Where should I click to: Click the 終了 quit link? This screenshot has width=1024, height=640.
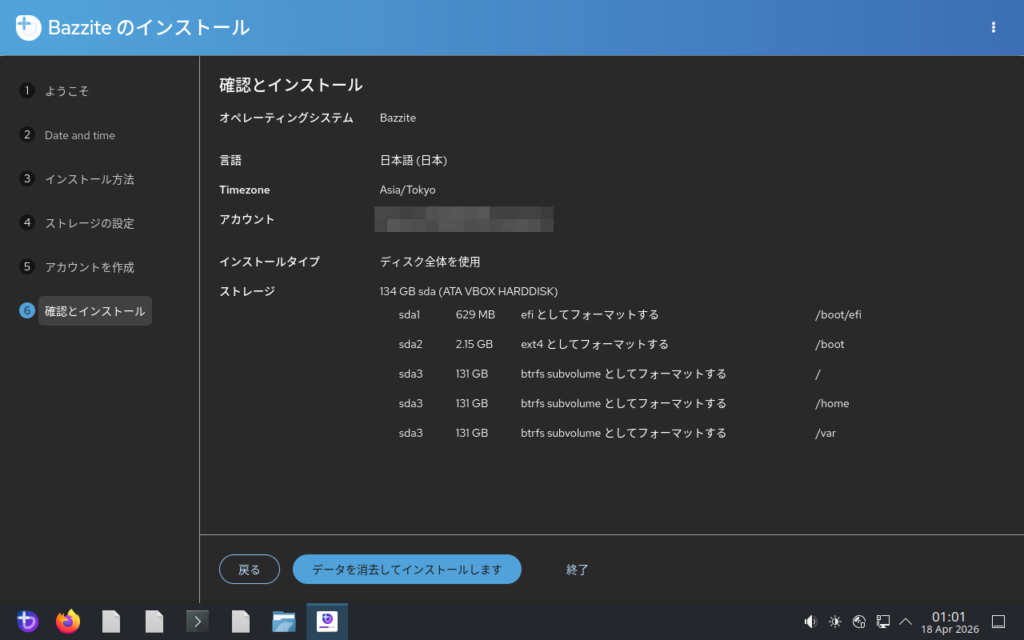coord(577,569)
